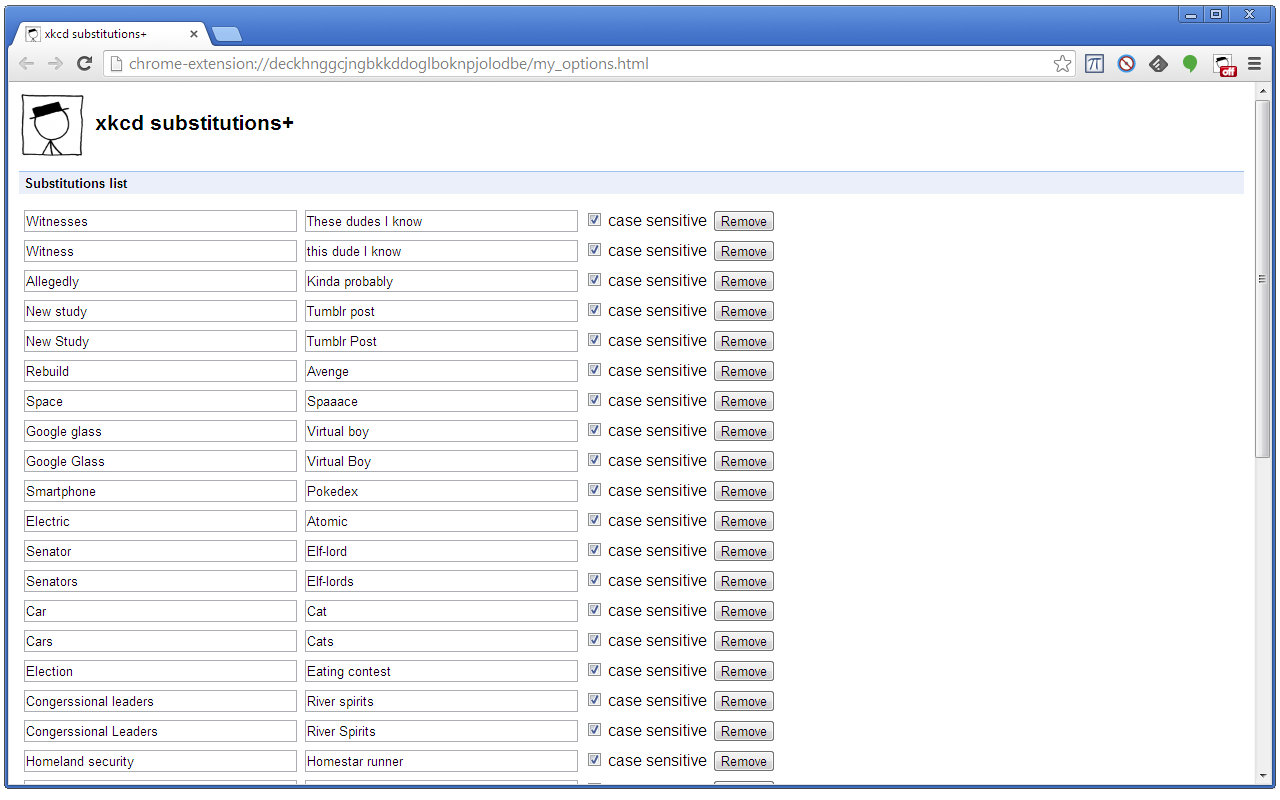Toggle case sensitive for Homeland security row
Viewport: 1280px width, 800px height.
point(594,759)
